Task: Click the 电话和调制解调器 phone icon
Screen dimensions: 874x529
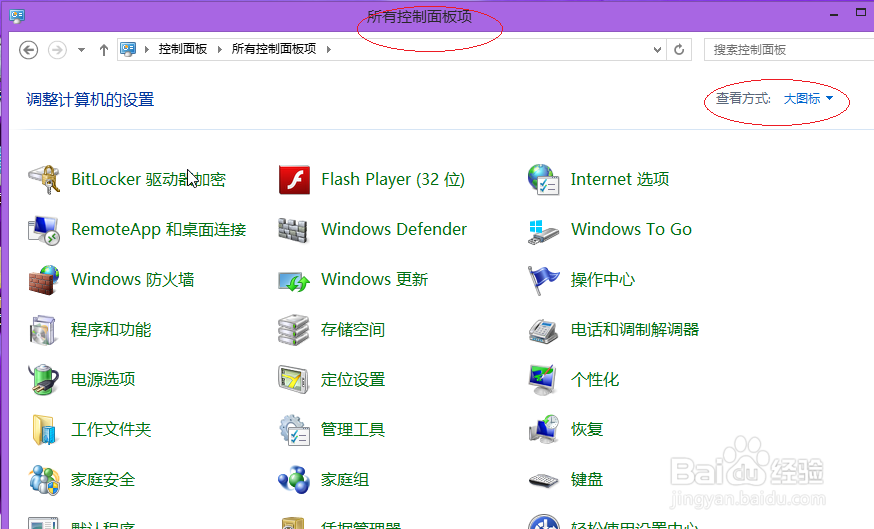Action: pos(543,331)
